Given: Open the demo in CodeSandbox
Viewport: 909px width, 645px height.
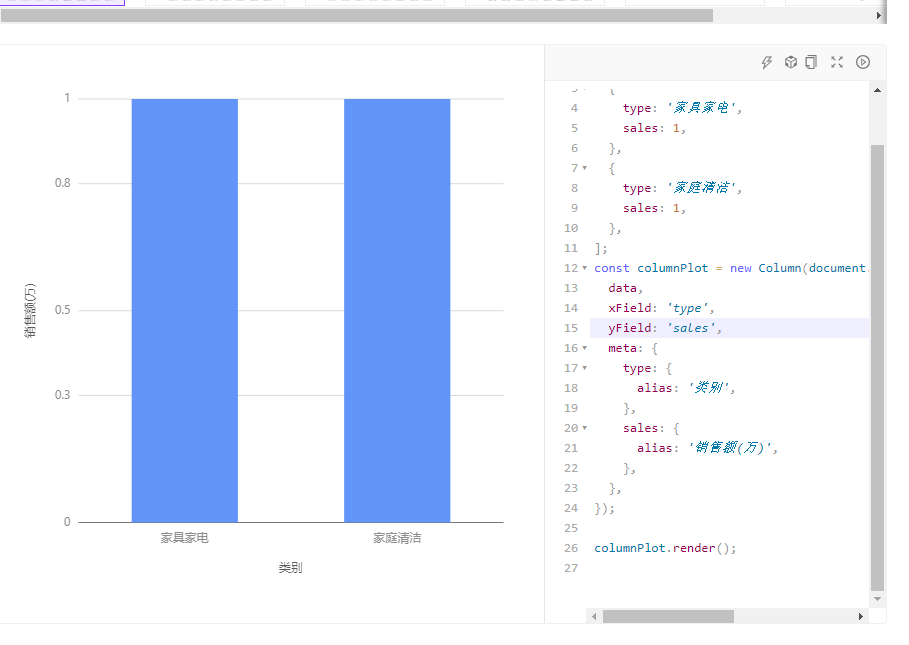Looking at the screenshot, I should tap(790, 61).
